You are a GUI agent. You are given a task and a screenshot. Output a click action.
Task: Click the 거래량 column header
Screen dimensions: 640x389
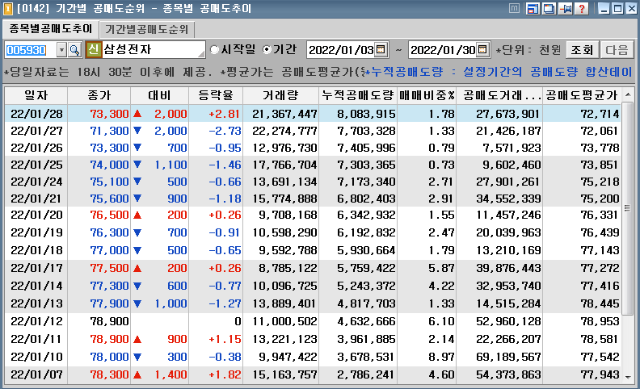(x=280, y=96)
